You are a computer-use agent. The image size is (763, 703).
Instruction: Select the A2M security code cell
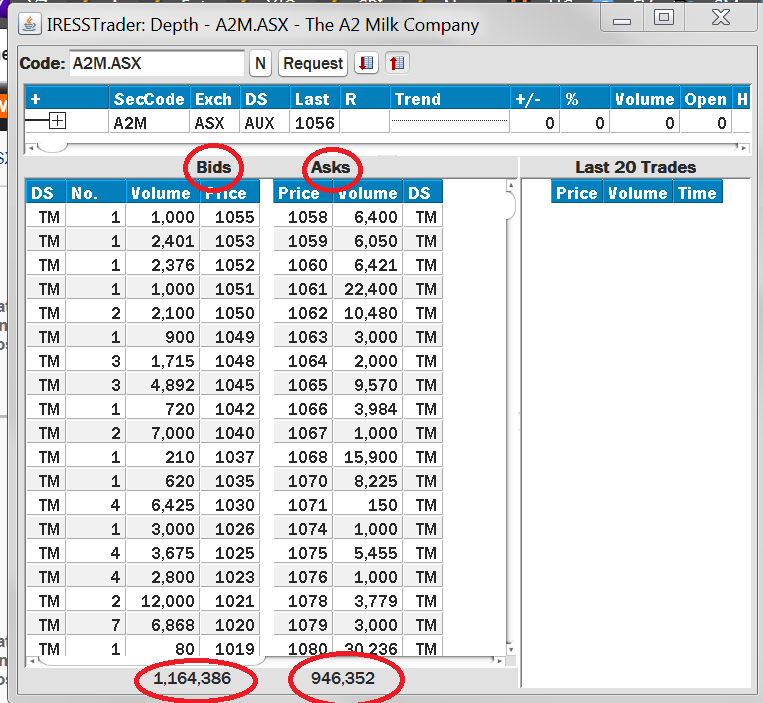149,123
